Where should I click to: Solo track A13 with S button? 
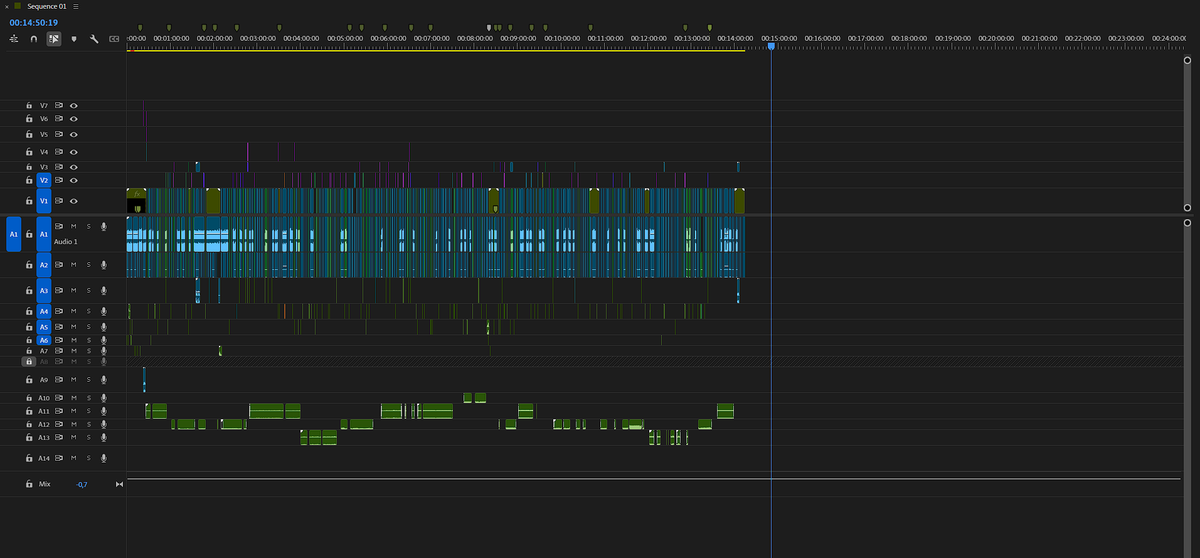click(x=88, y=437)
